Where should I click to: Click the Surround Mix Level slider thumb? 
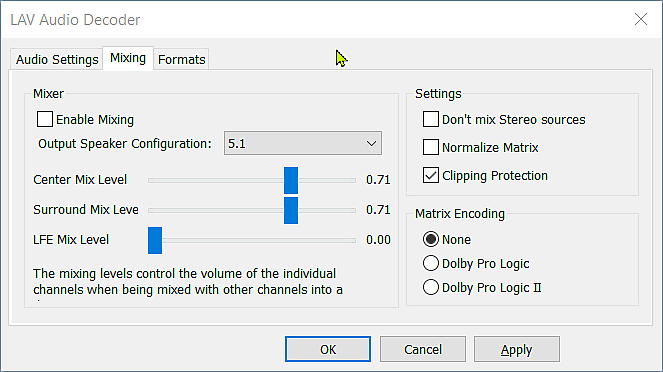point(291,211)
